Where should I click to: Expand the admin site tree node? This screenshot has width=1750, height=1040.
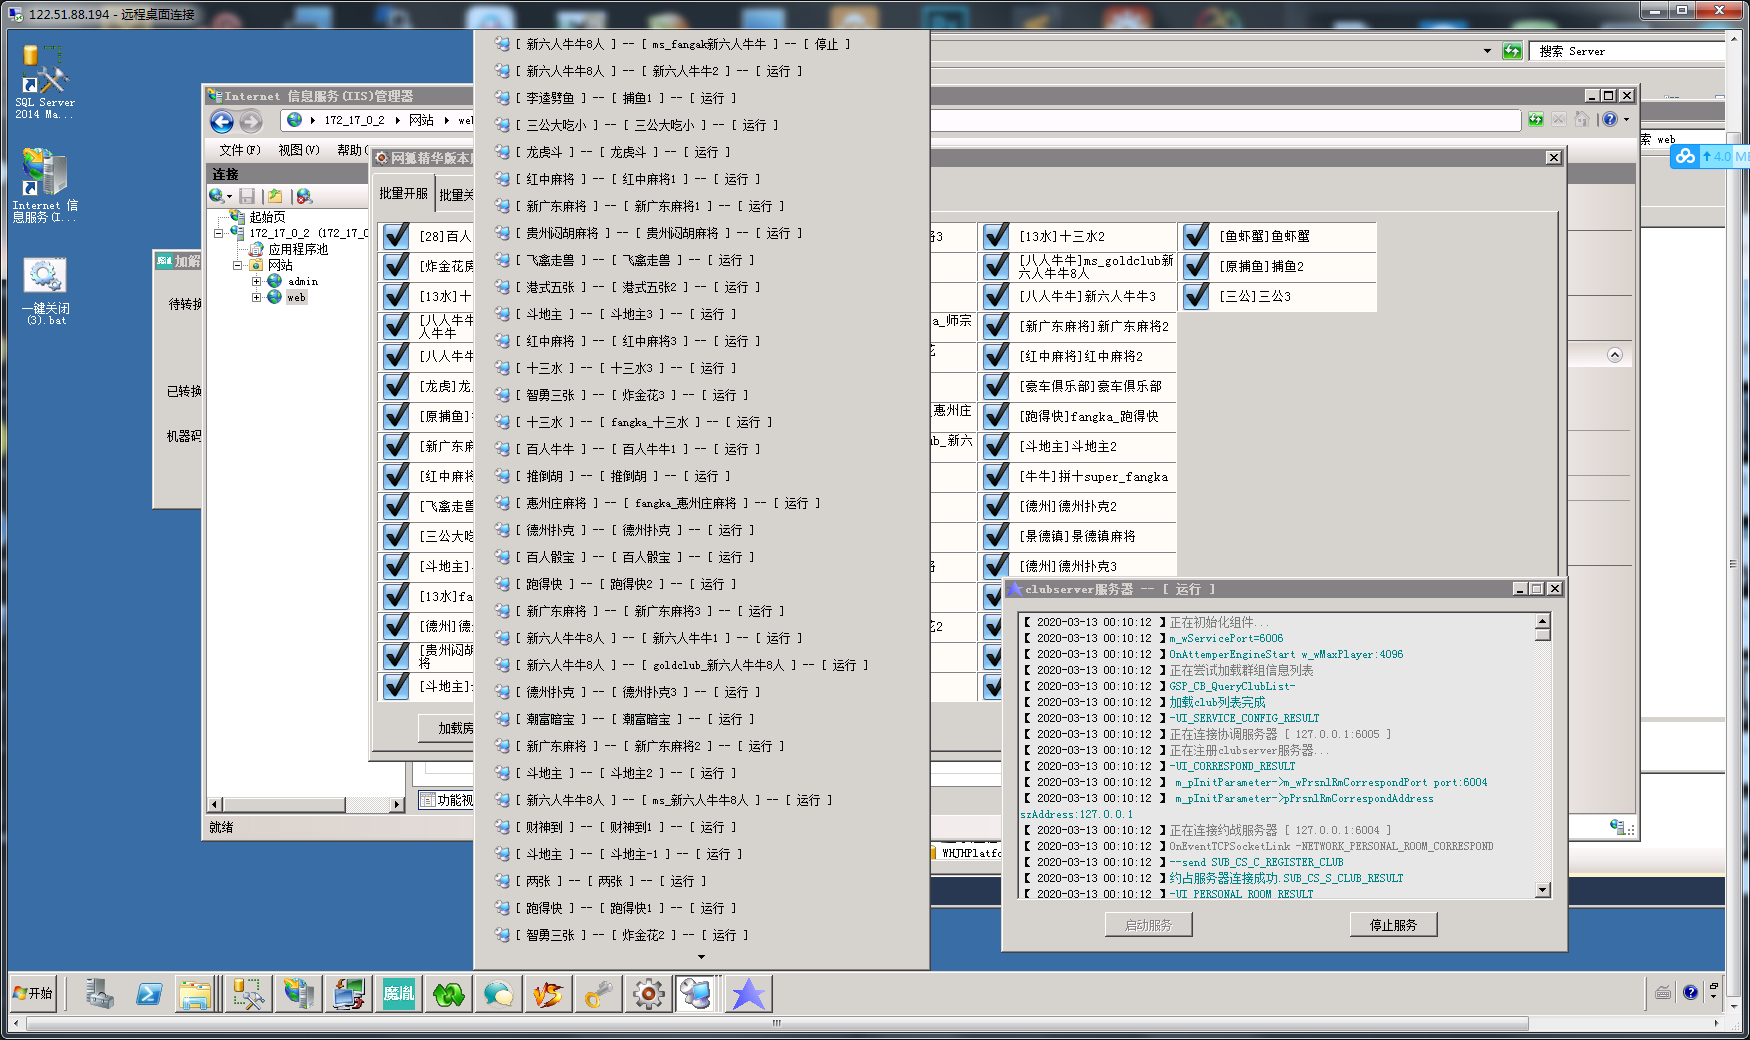click(257, 282)
